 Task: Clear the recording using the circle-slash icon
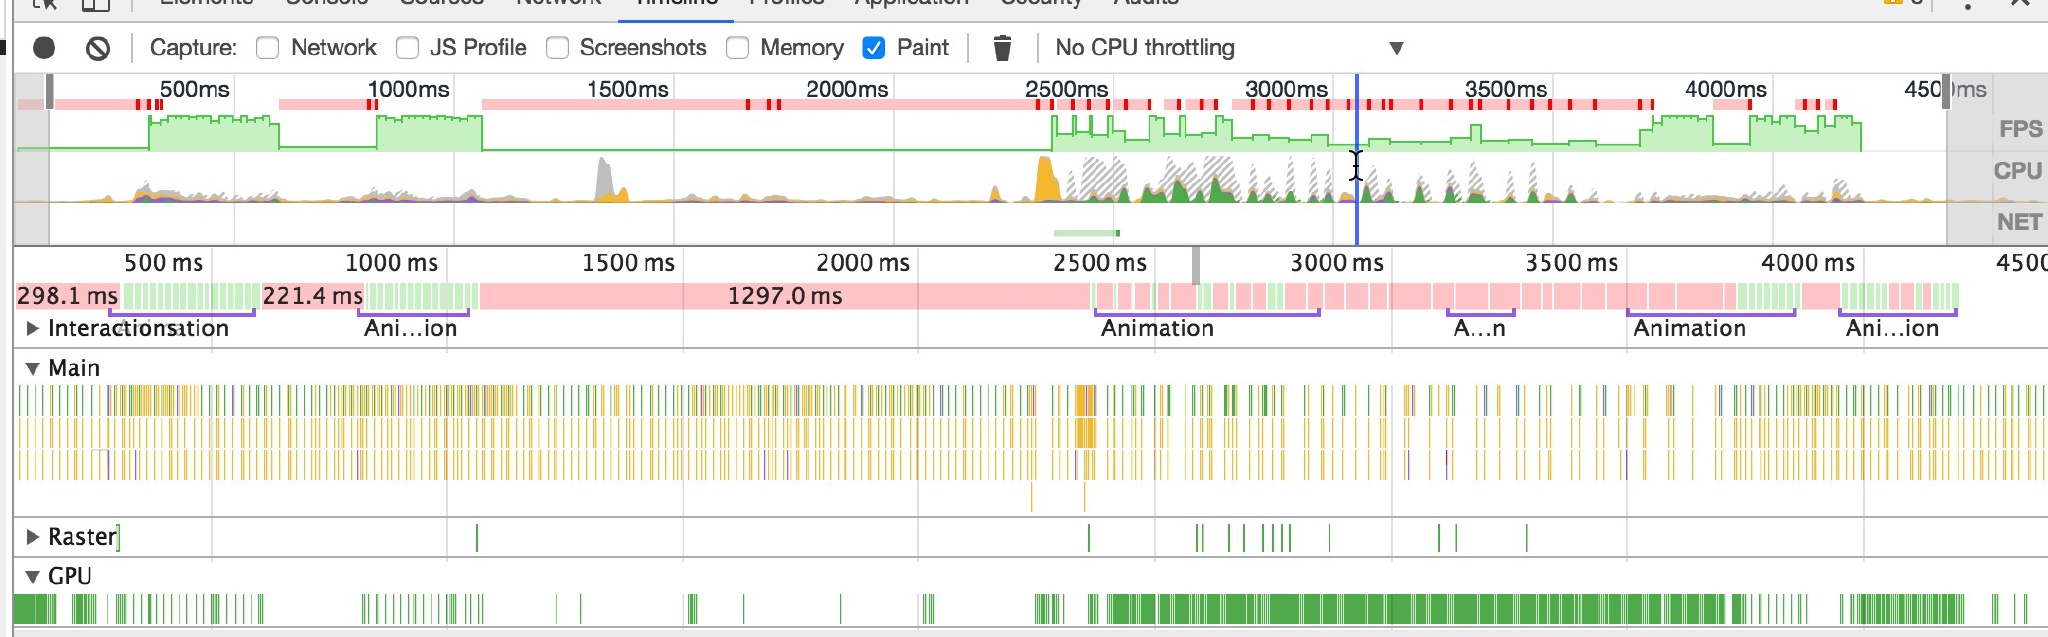click(x=98, y=48)
